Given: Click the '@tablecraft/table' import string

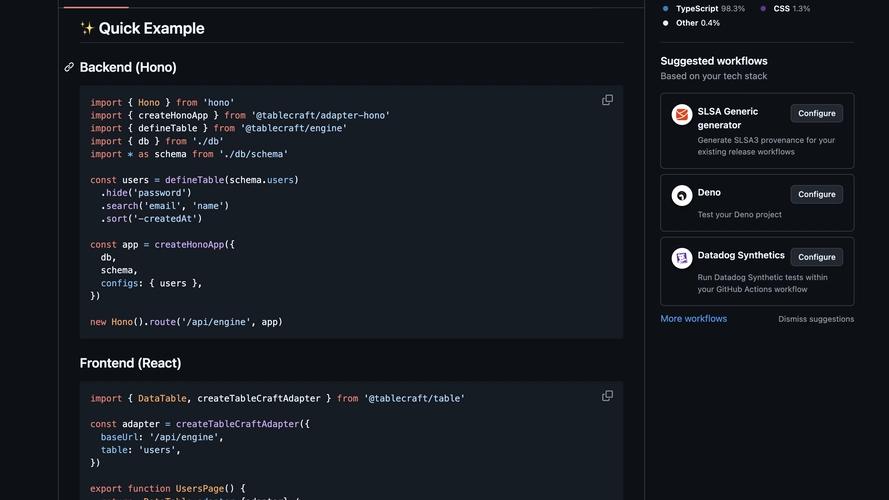Looking at the screenshot, I should coord(414,398).
